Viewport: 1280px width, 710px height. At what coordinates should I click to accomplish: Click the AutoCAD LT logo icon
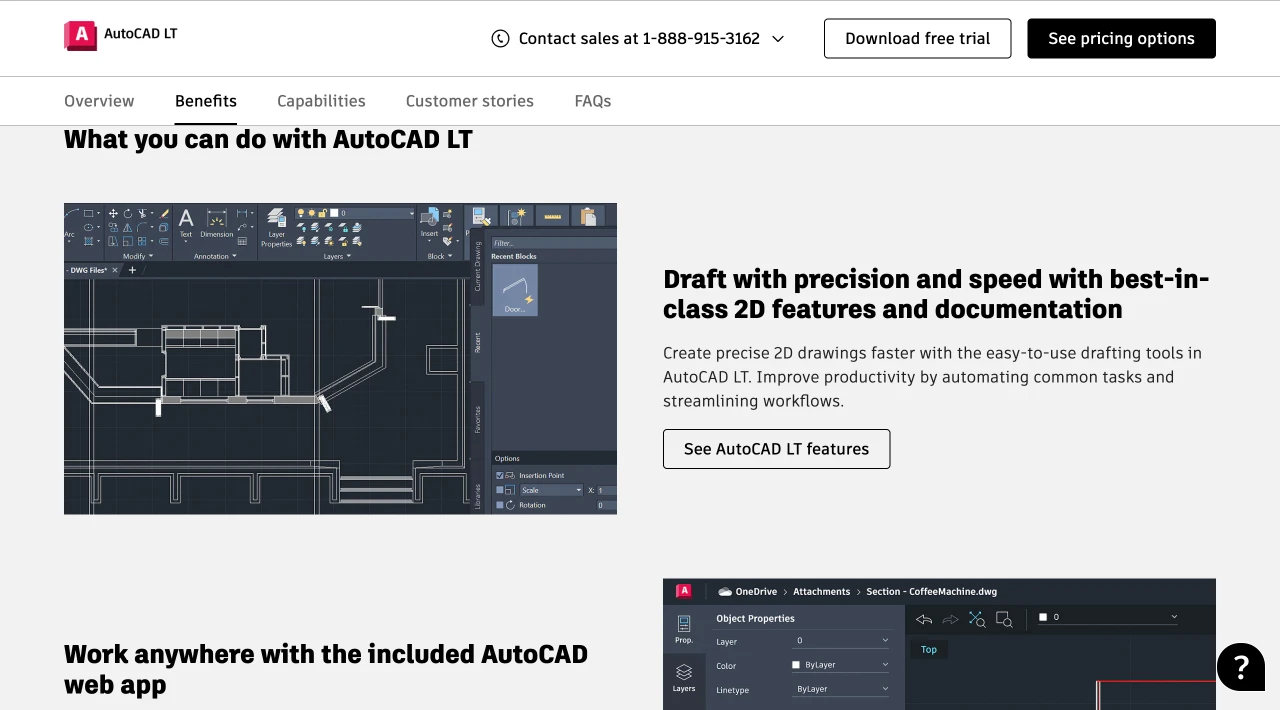coord(78,33)
